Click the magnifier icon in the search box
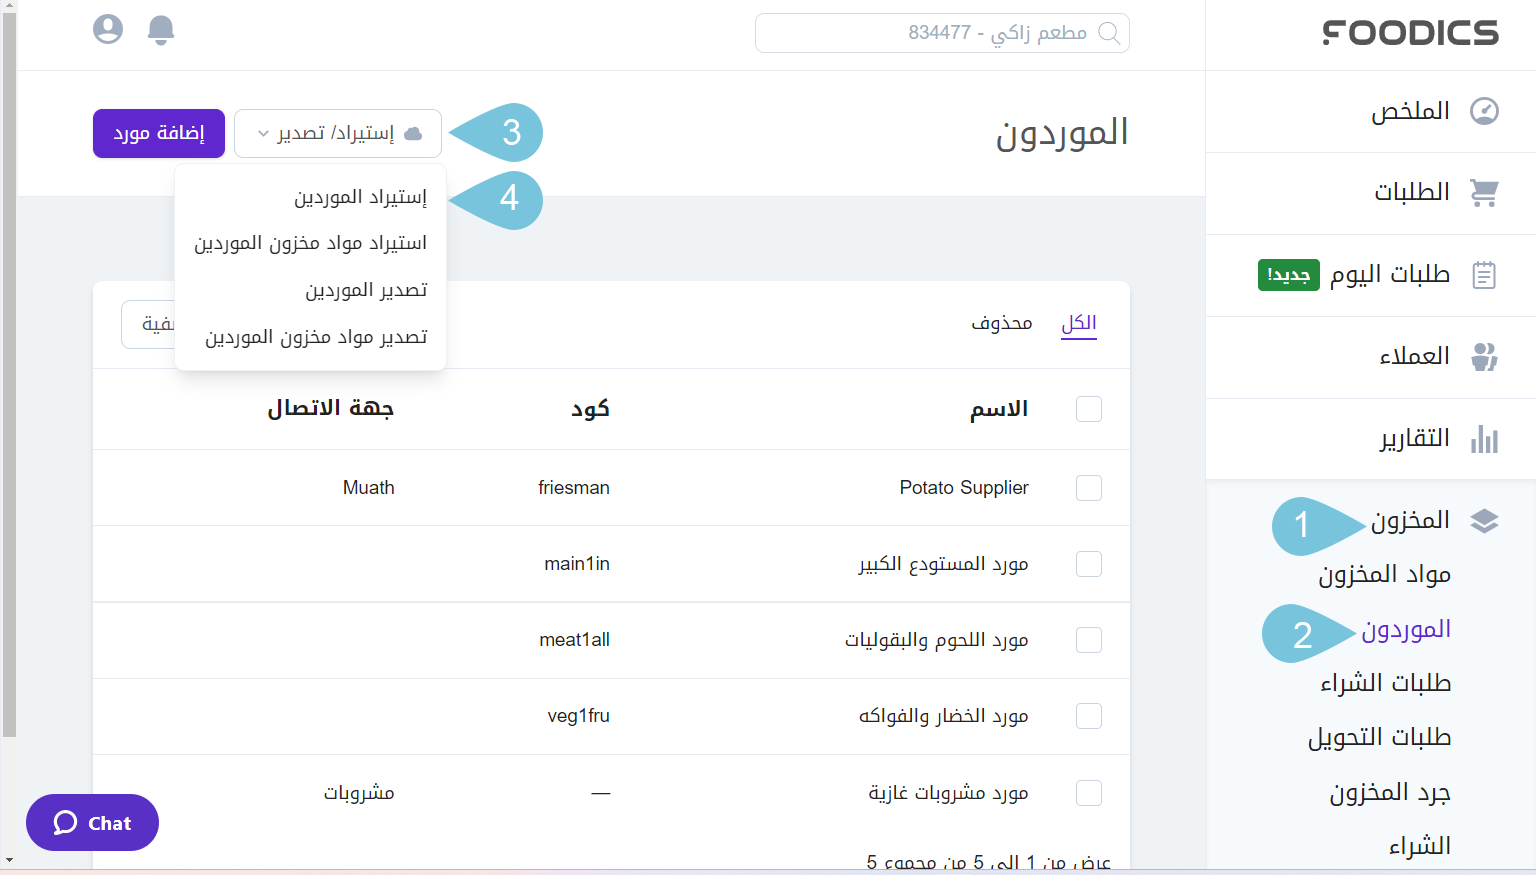This screenshot has height=875, width=1536. tap(1110, 33)
